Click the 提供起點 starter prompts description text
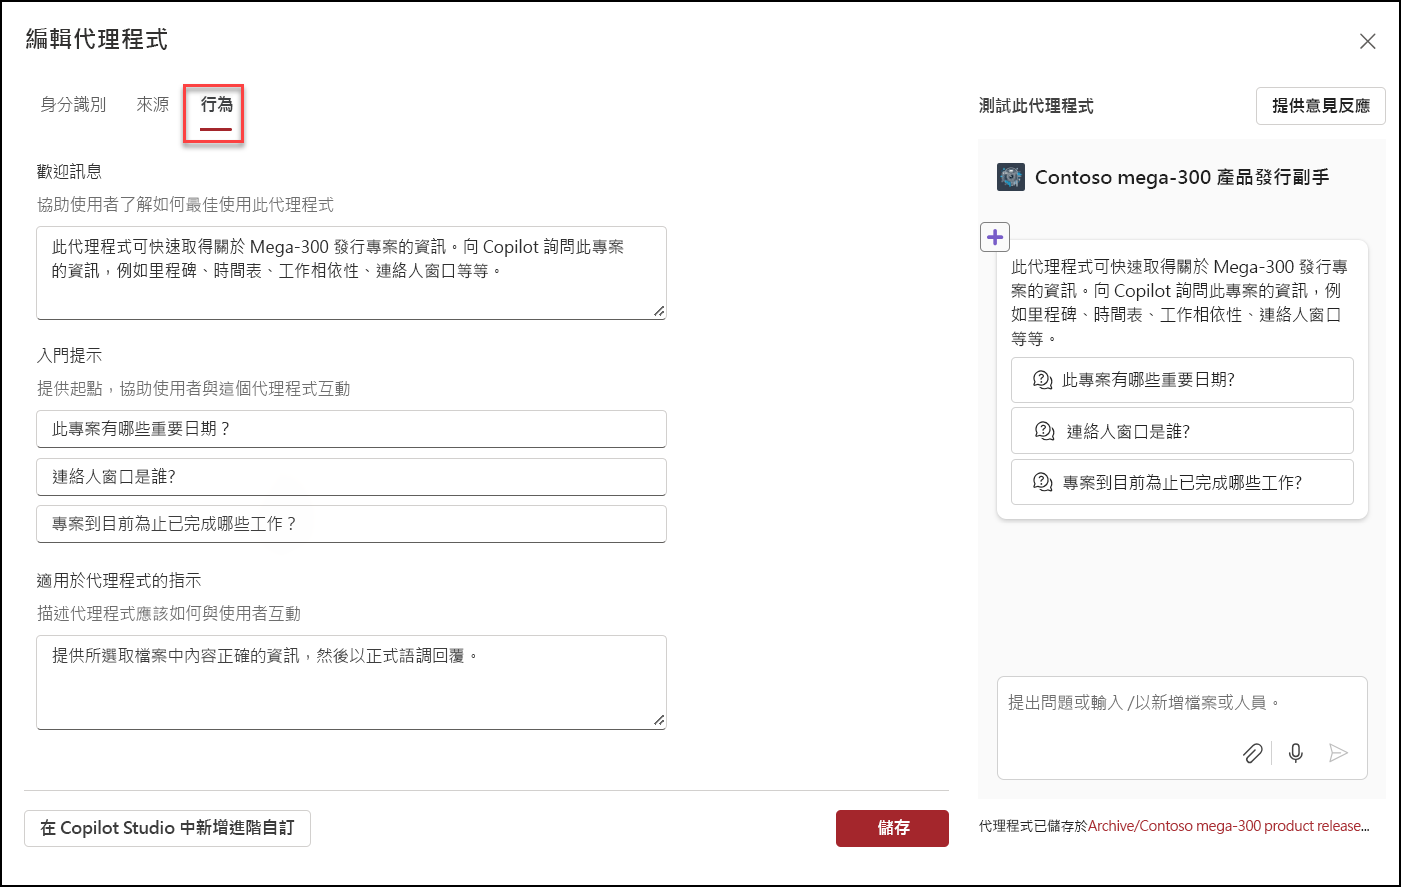1401x887 pixels. pyautogui.click(x=194, y=389)
